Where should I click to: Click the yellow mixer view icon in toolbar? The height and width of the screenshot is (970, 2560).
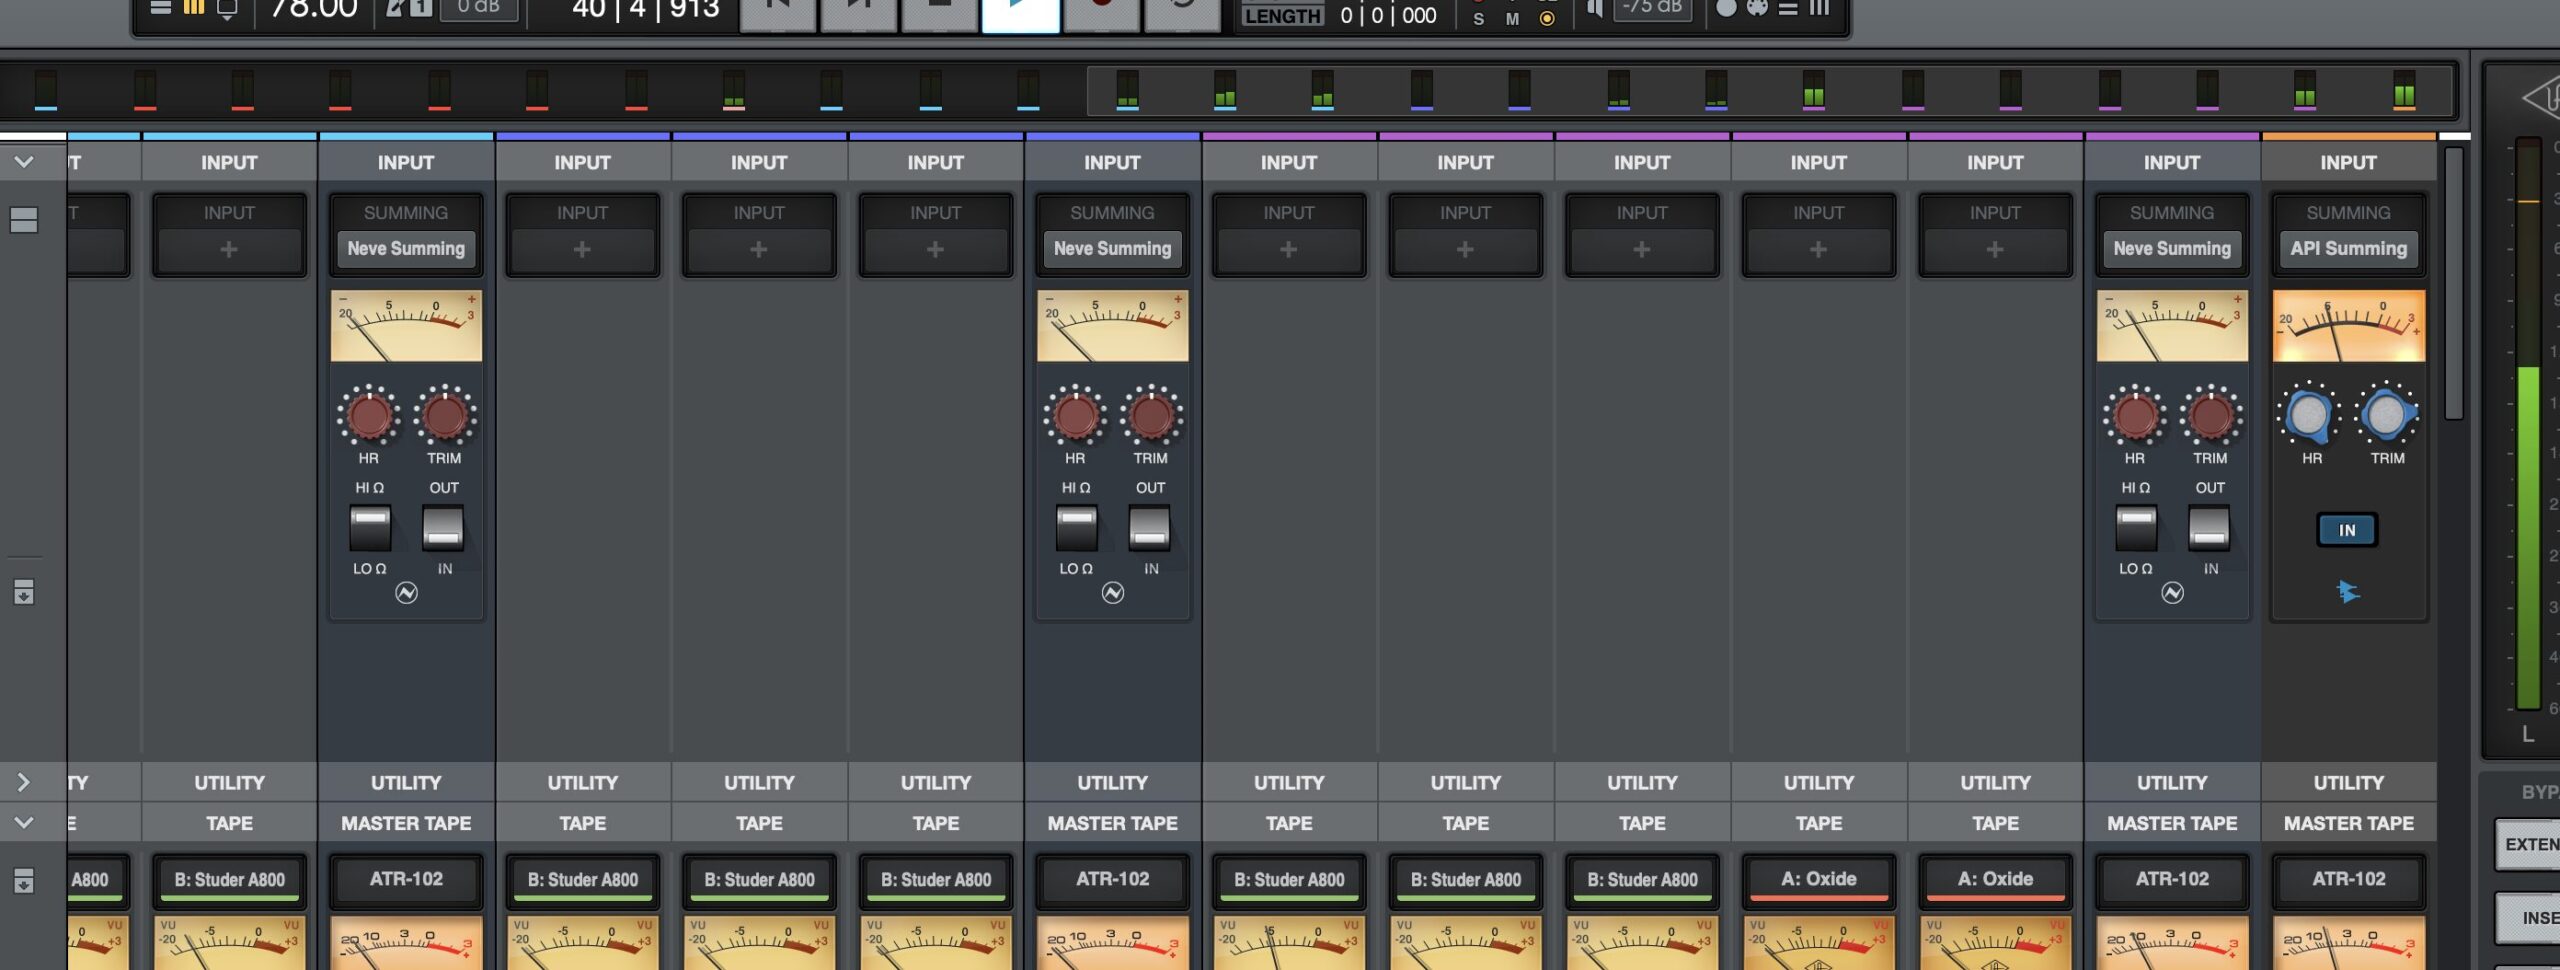point(194,8)
